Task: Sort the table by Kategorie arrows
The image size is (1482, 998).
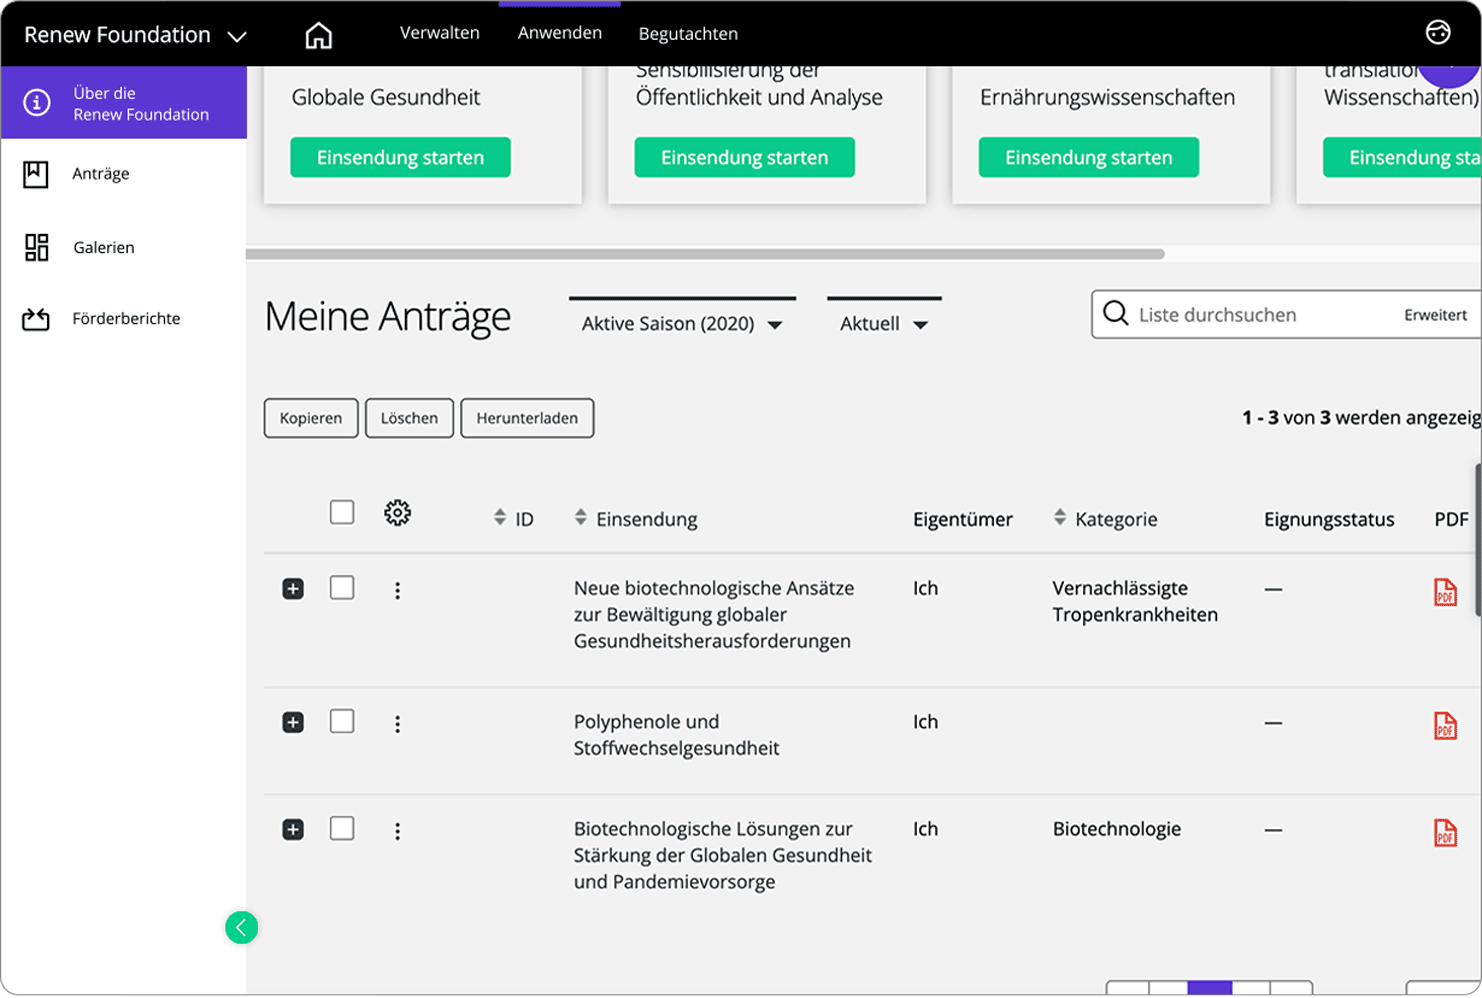Action: tap(1060, 517)
